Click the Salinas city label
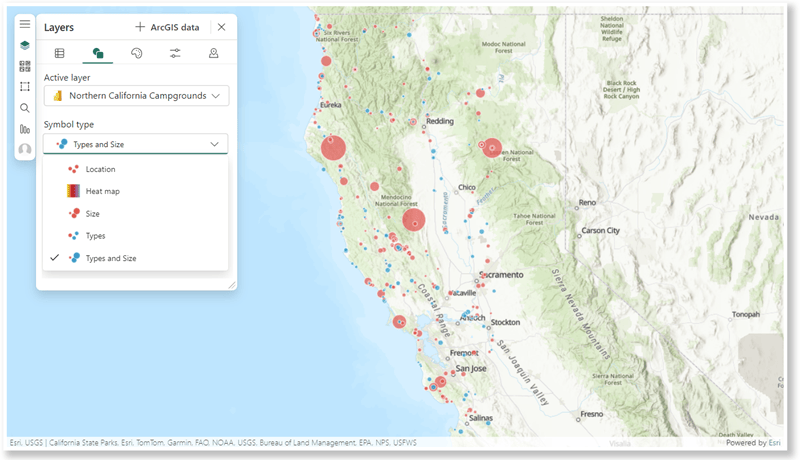The width and height of the screenshot is (800, 460). click(481, 418)
